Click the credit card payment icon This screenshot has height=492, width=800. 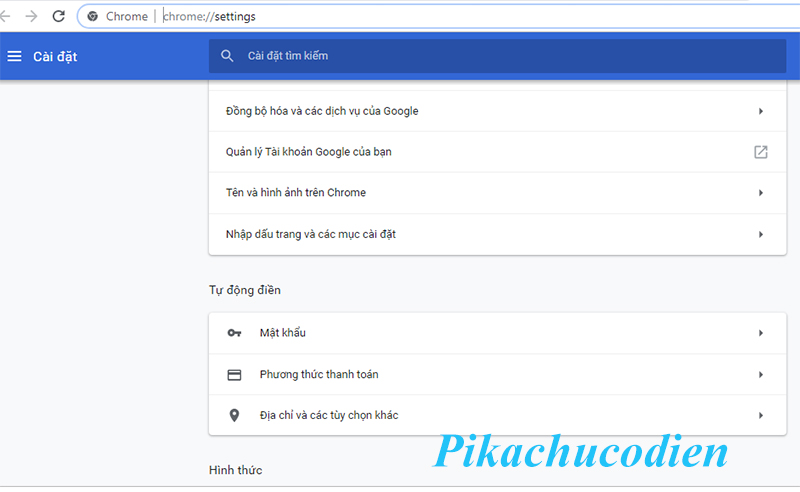click(x=234, y=375)
